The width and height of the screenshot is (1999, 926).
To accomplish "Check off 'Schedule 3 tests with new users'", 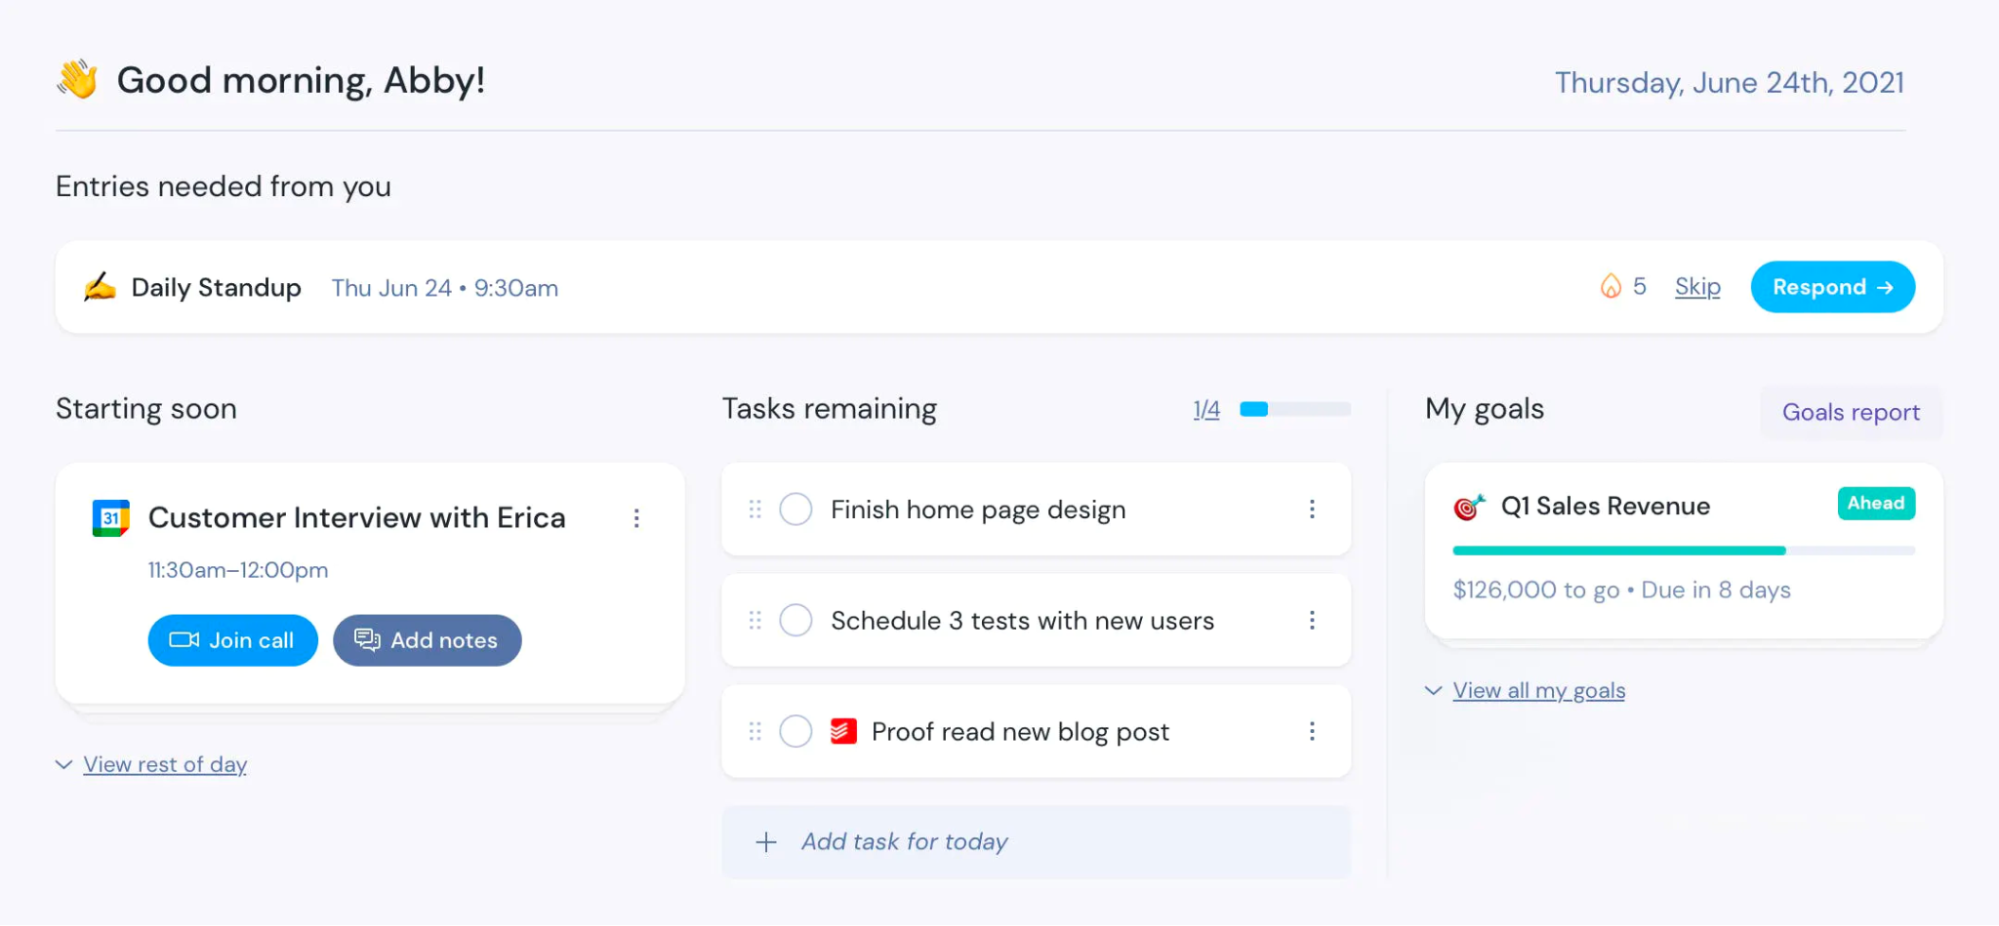I will (795, 620).
